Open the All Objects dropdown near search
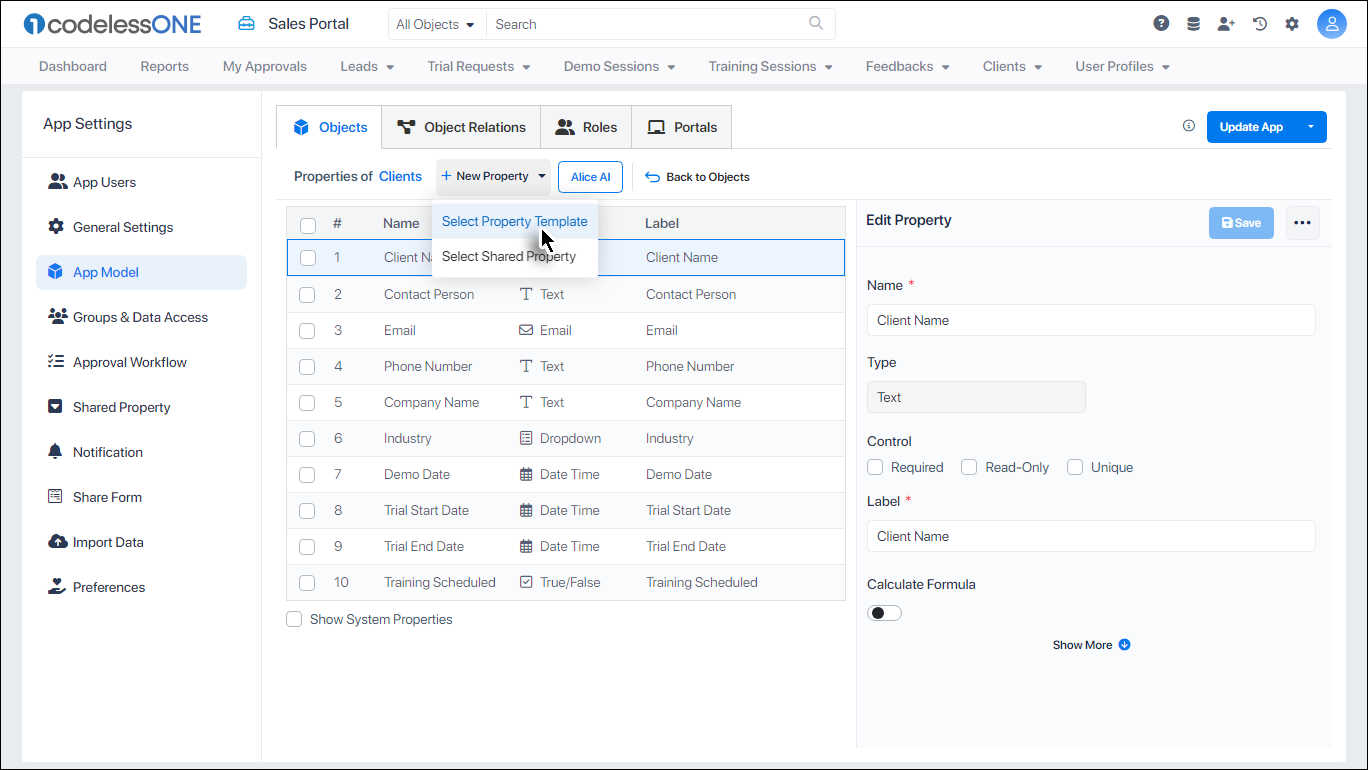This screenshot has width=1368, height=770. pyautogui.click(x=435, y=23)
